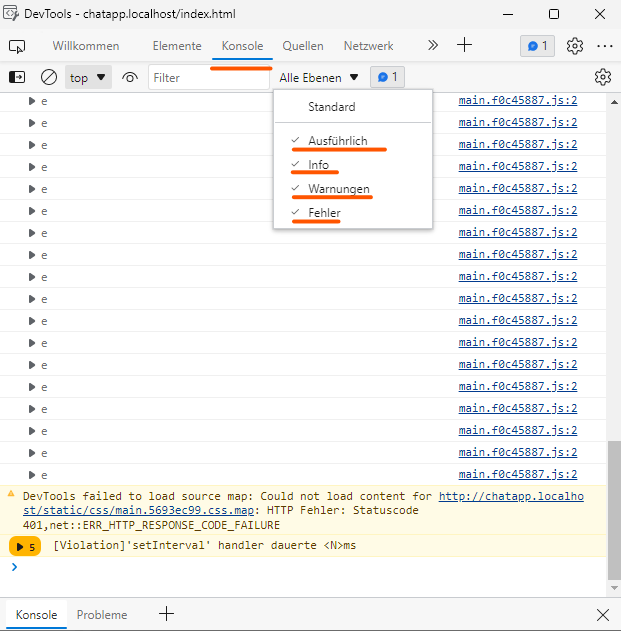Open the DevTools settings gear in the top bar

574,46
